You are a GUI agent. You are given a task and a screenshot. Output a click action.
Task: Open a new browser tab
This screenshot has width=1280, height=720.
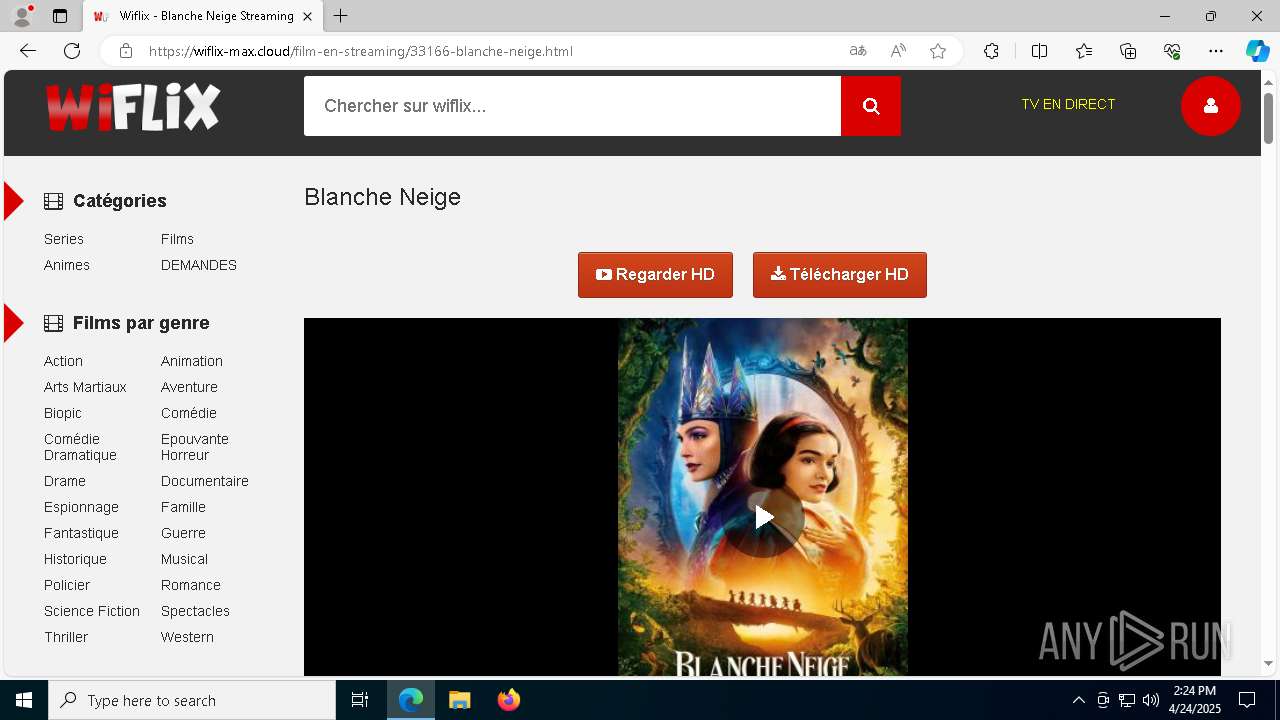(x=341, y=16)
